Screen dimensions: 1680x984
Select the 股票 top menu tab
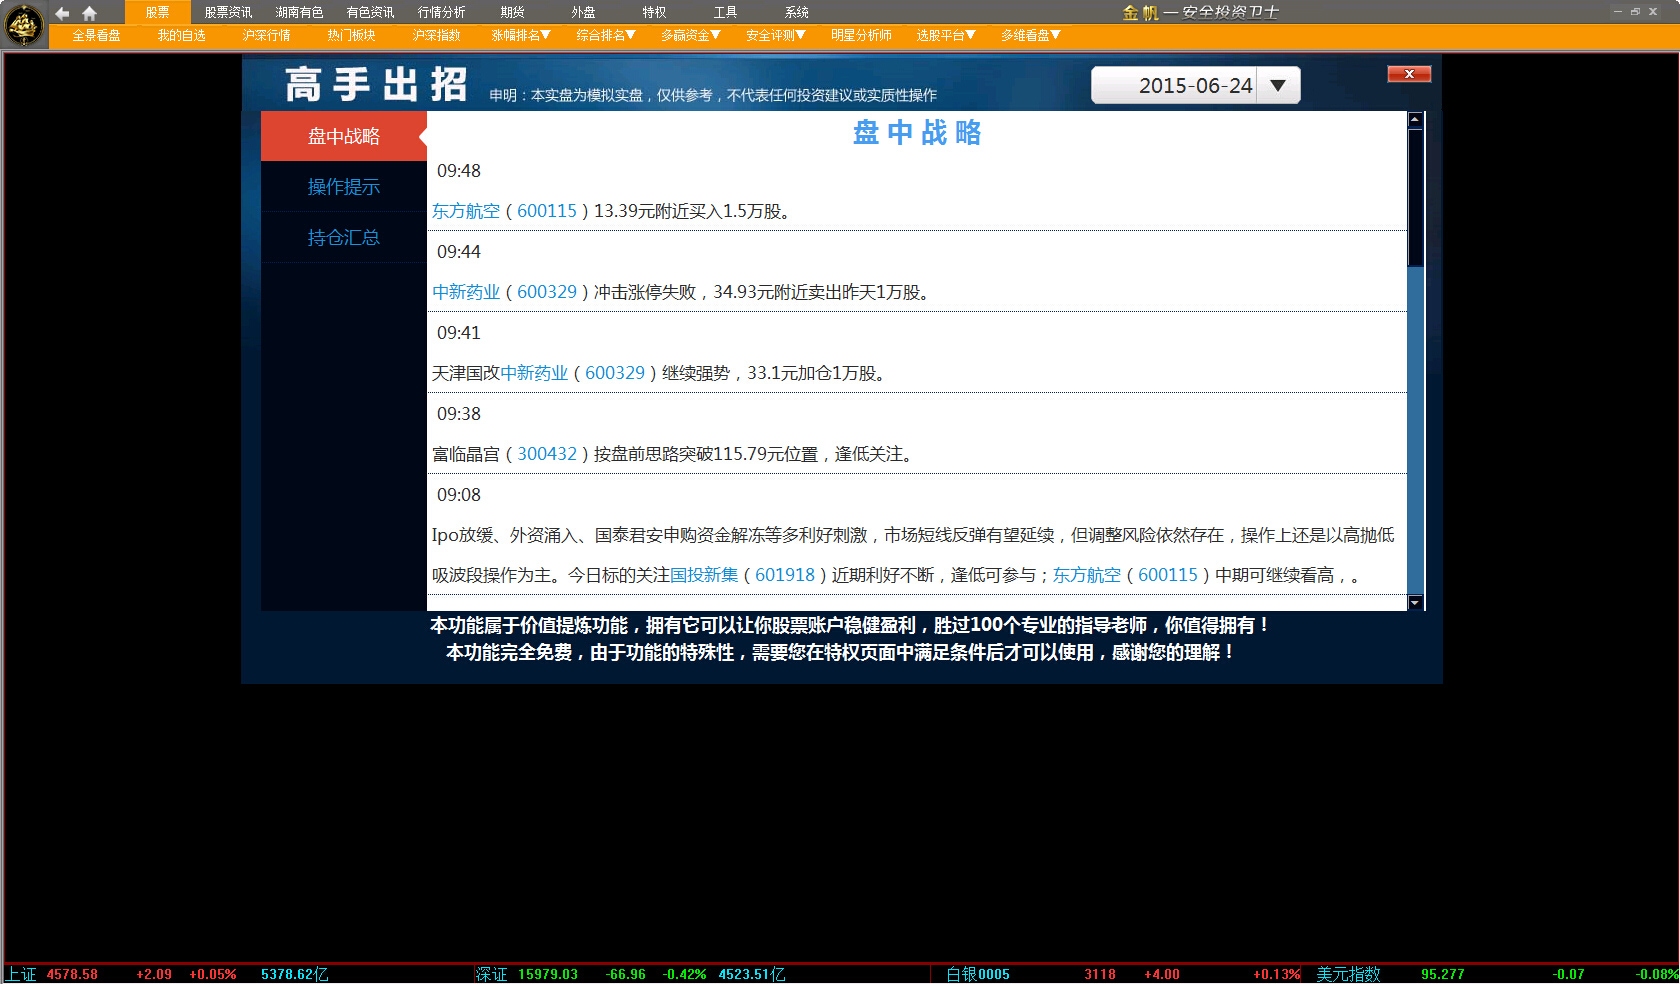click(157, 12)
